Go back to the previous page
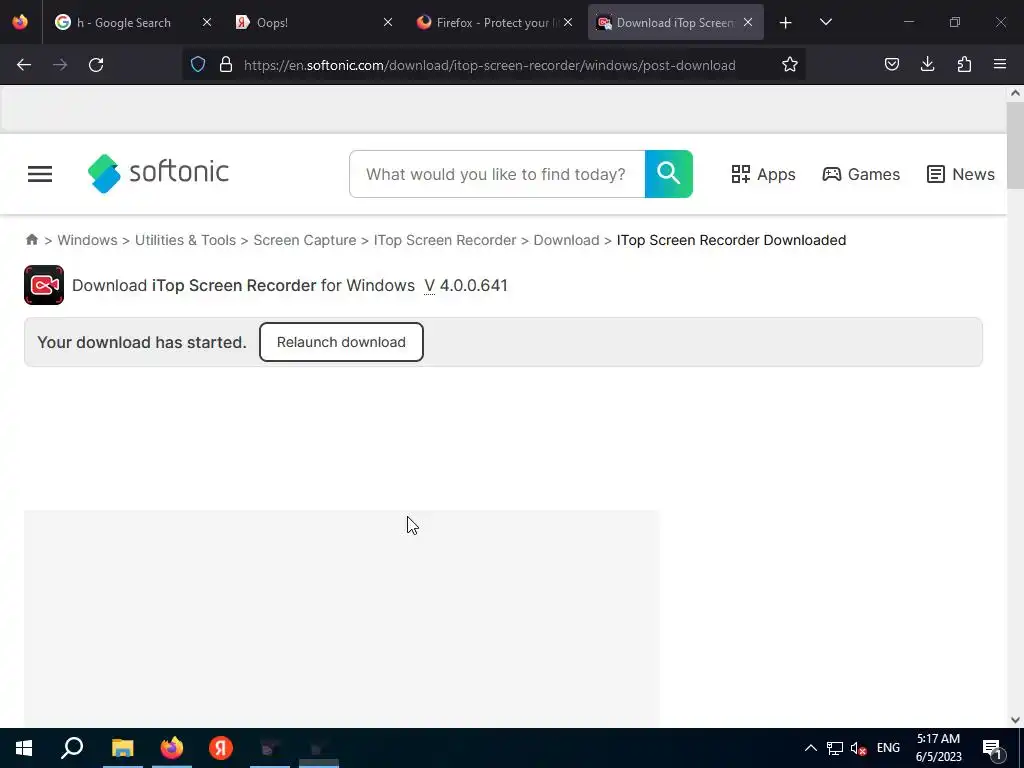The height and width of the screenshot is (768, 1024). (x=24, y=65)
